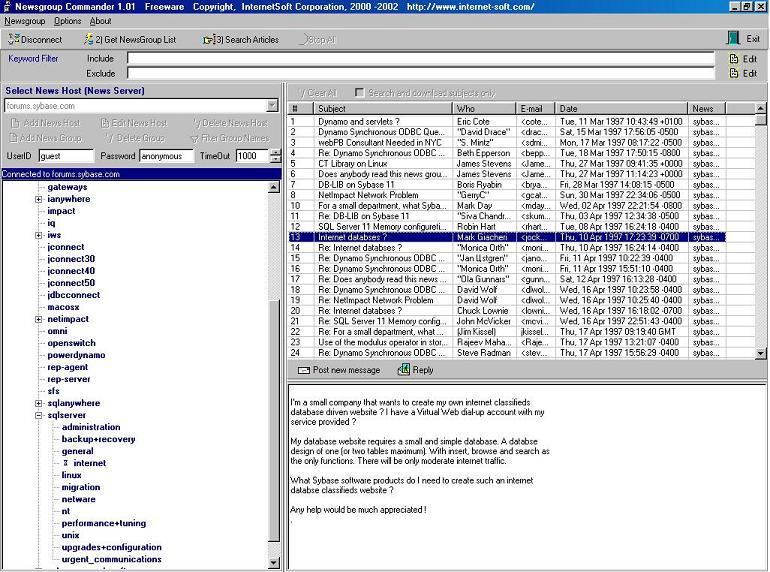
Task: Click the Include keyword input field
Action: tap(421, 58)
